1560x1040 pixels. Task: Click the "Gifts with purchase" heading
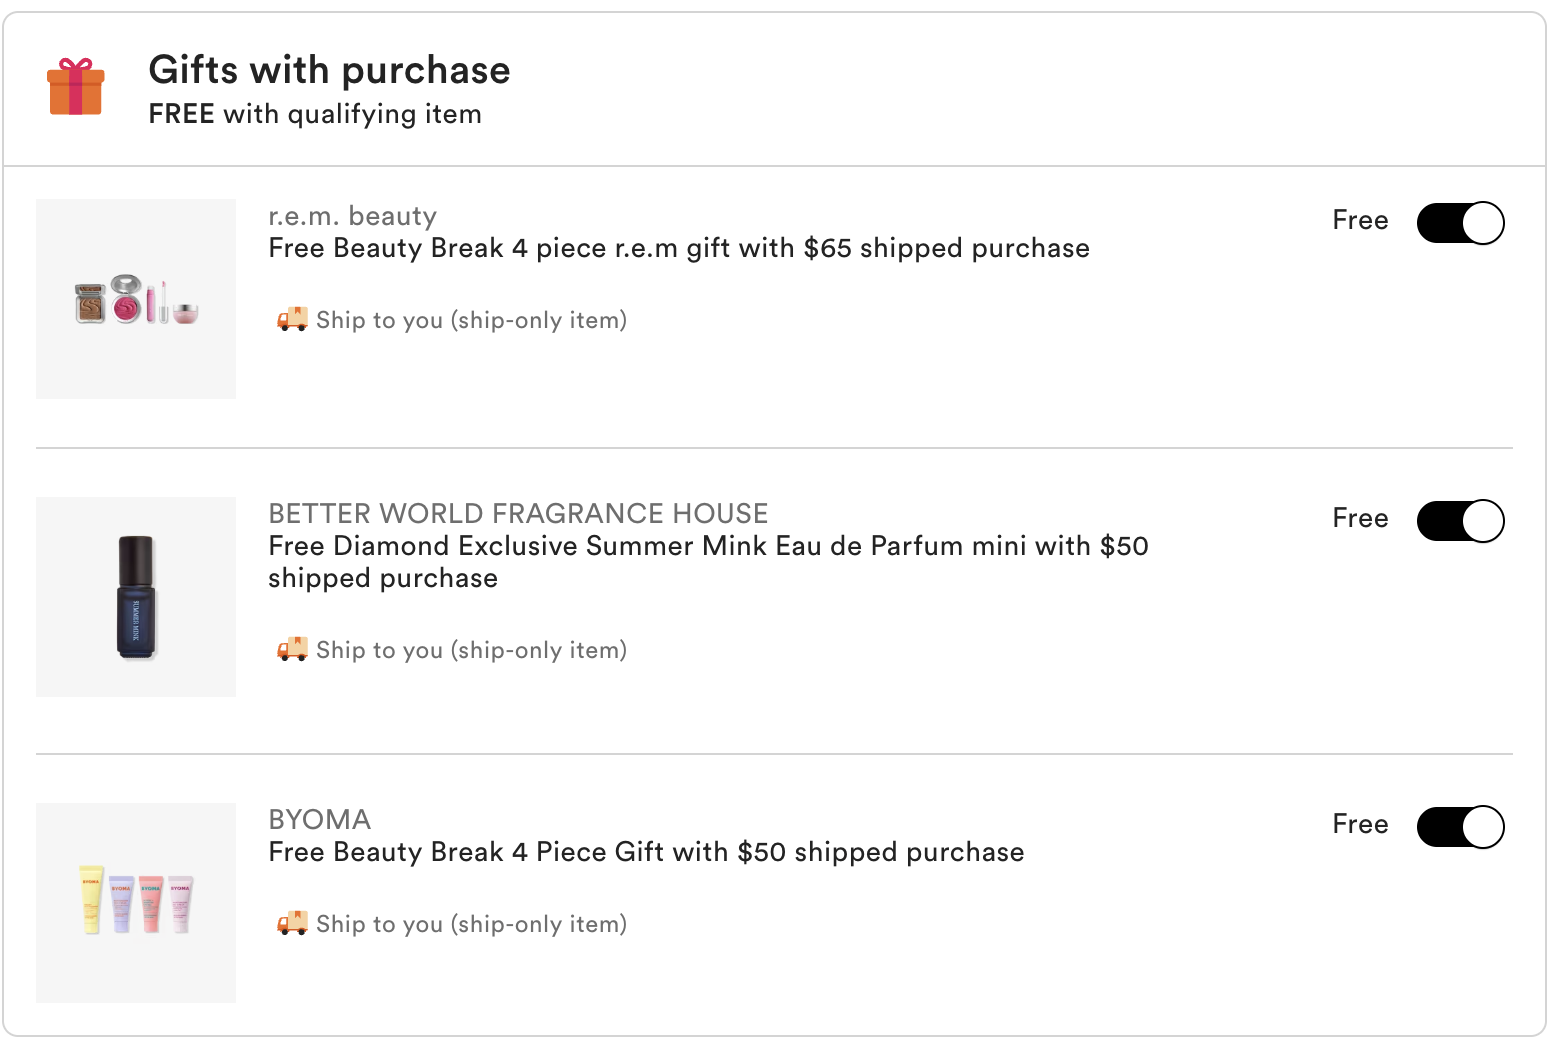tap(329, 70)
